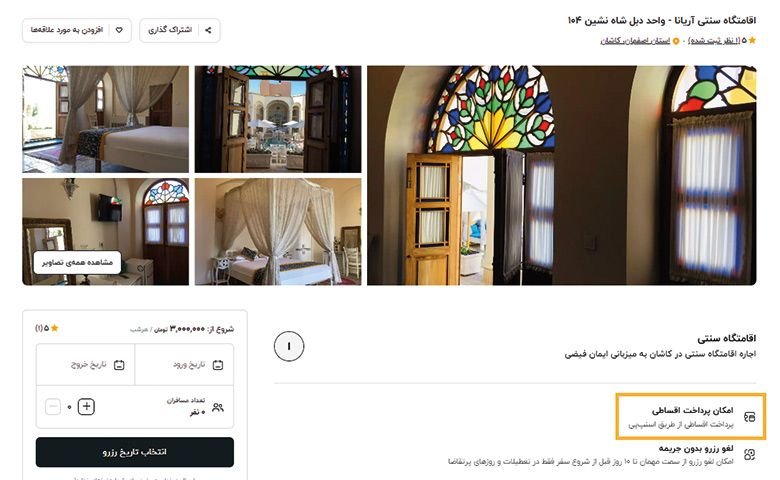The width and height of the screenshot is (780, 480).
Task: Decrease passenger count with minus button
Action: (53, 407)
